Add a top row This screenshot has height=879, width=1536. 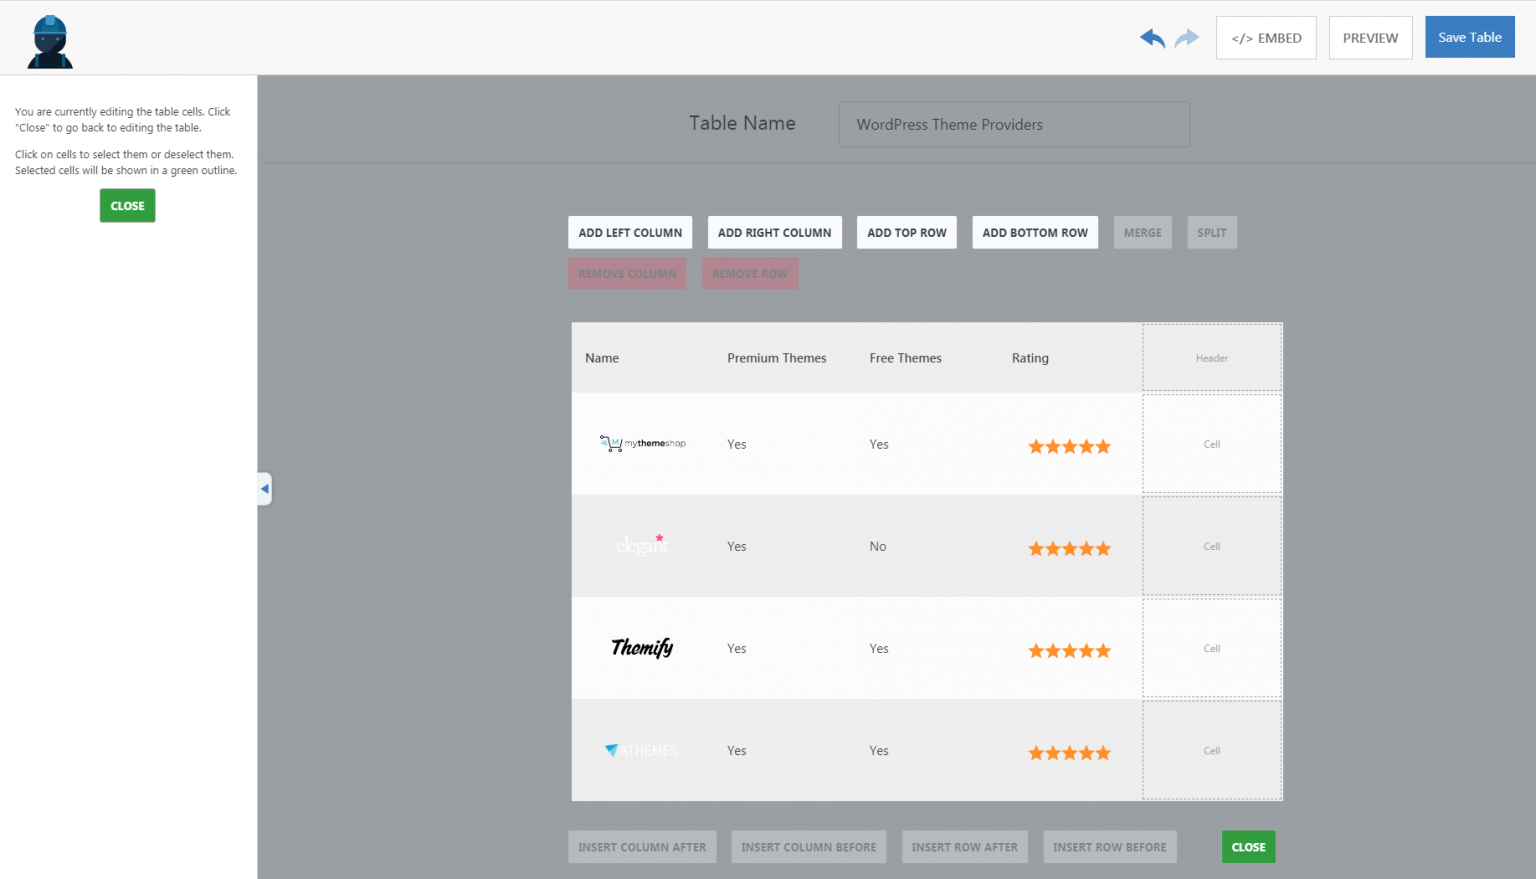[x=907, y=233]
